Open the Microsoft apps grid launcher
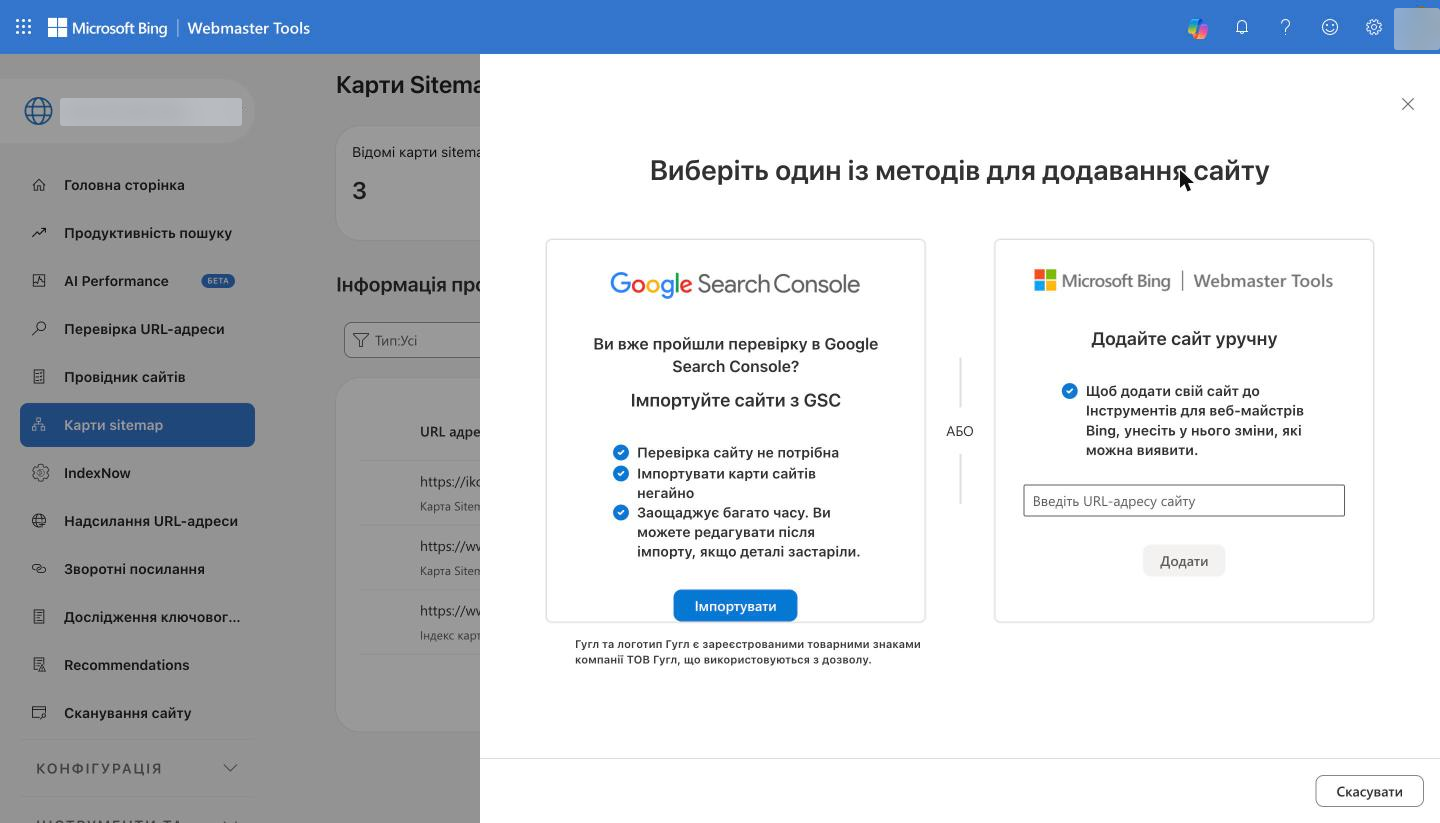1440x823 pixels. tap(23, 27)
